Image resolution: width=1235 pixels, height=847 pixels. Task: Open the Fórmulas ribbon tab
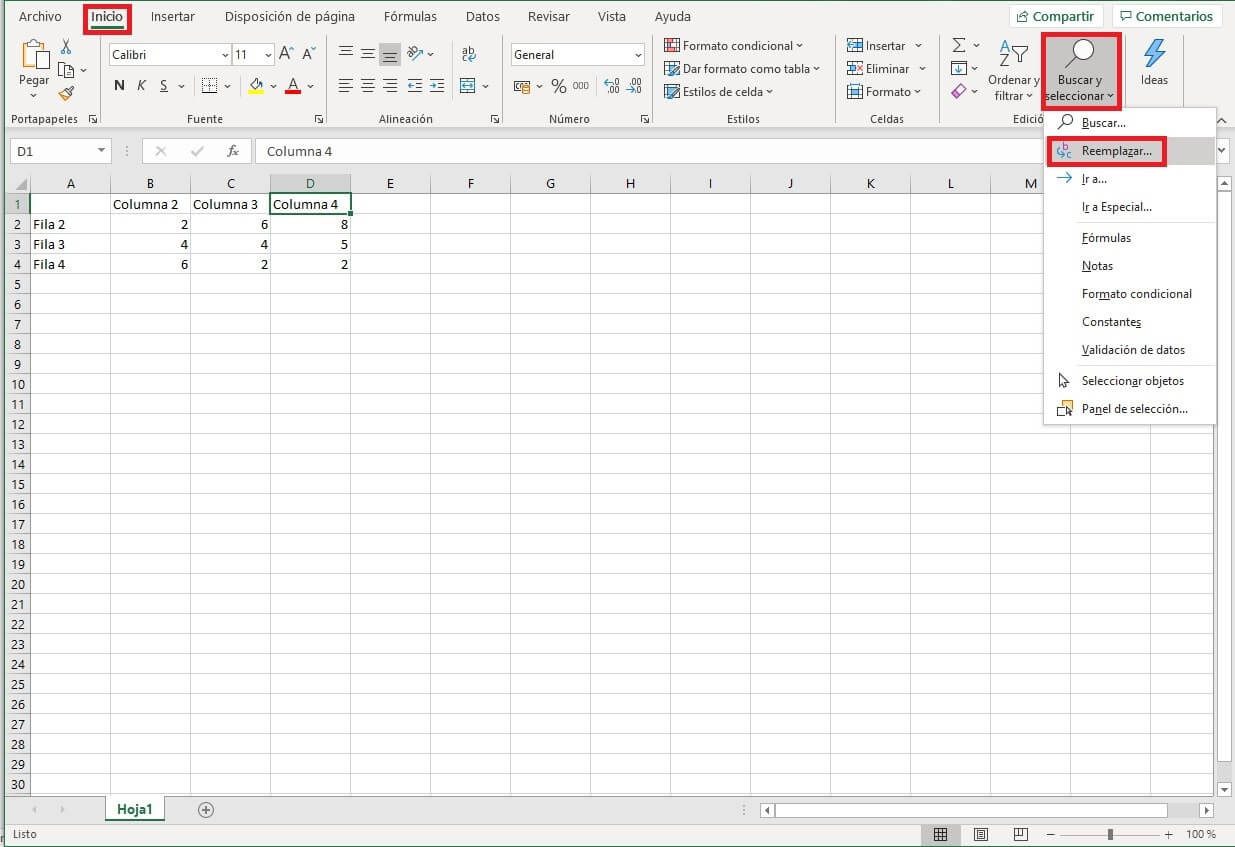(410, 17)
